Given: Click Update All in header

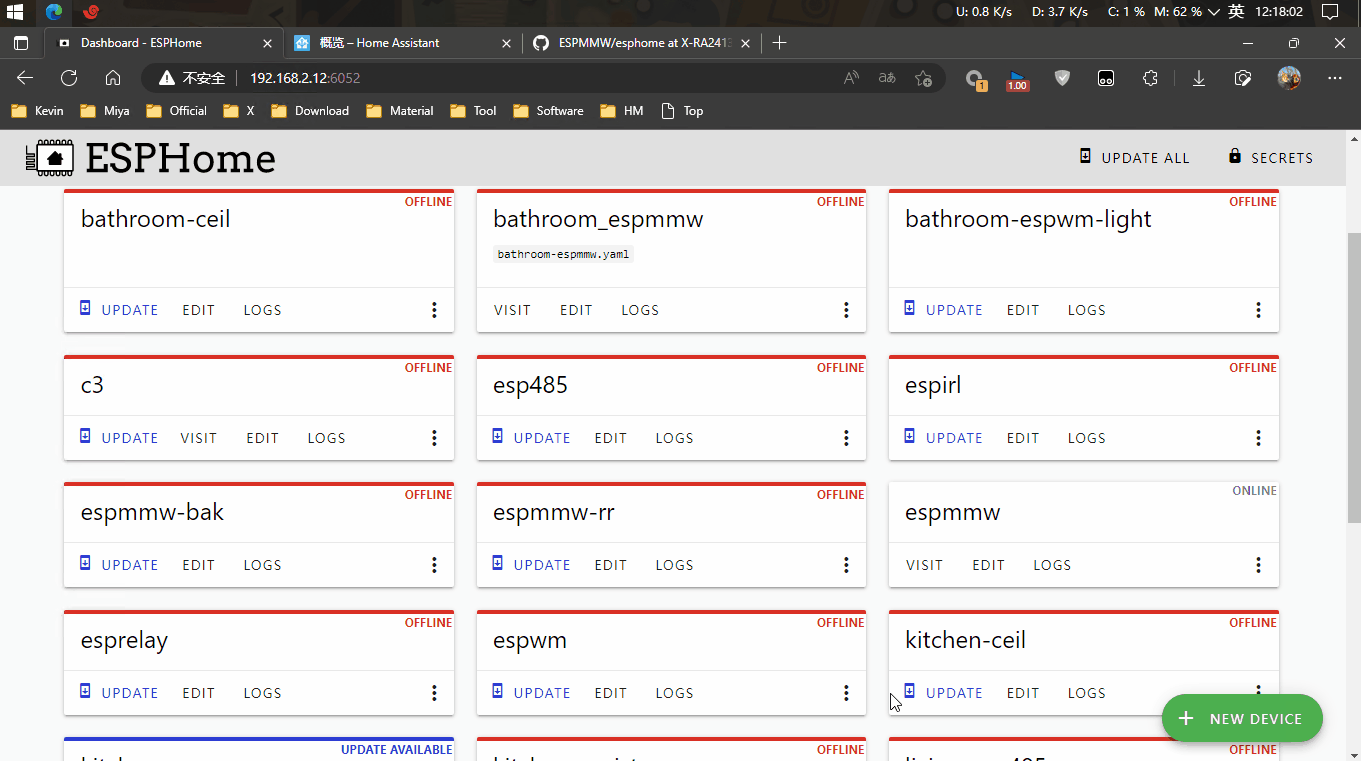Looking at the screenshot, I should 1134,158.
